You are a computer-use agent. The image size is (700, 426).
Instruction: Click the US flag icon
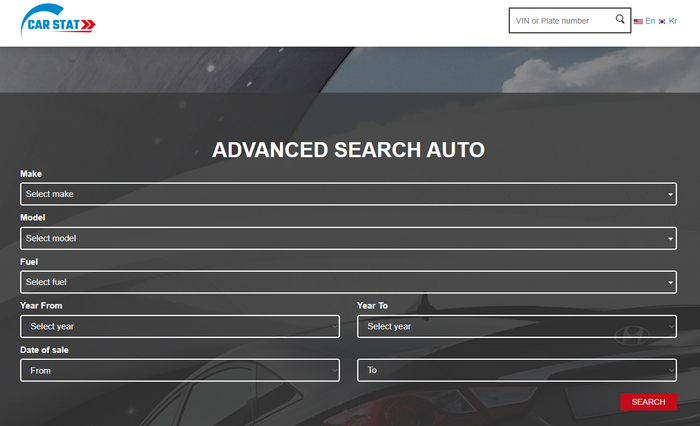(x=638, y=21)
